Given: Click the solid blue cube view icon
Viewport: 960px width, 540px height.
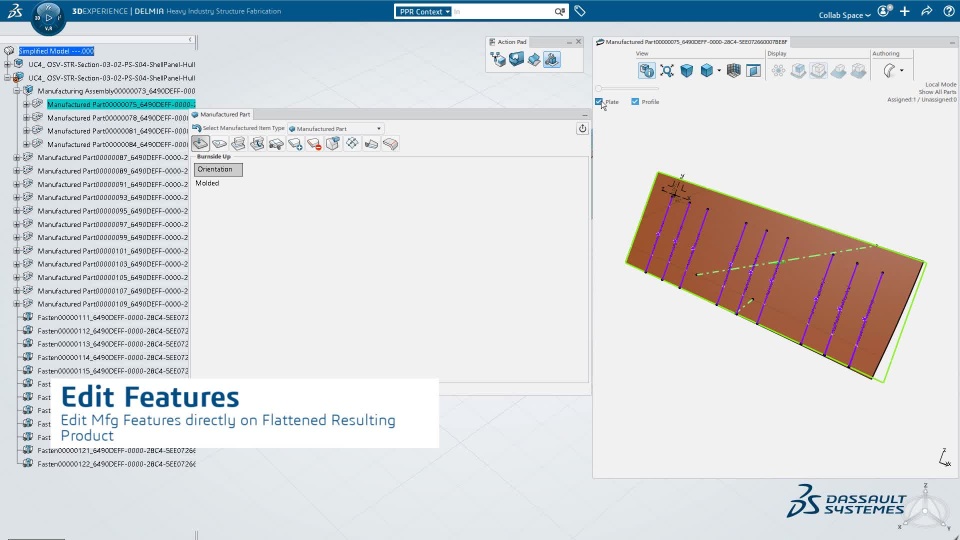Looking at the screenshot, I should [687, 70].
